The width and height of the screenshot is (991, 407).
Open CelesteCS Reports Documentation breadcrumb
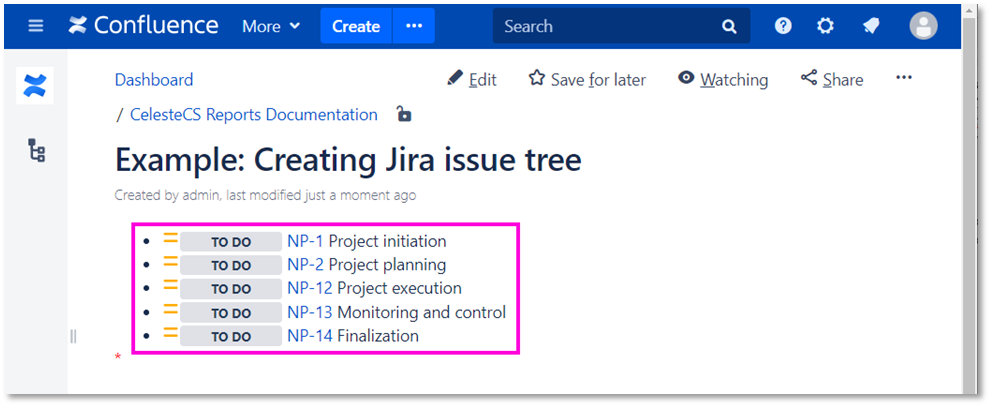(253, 114)
